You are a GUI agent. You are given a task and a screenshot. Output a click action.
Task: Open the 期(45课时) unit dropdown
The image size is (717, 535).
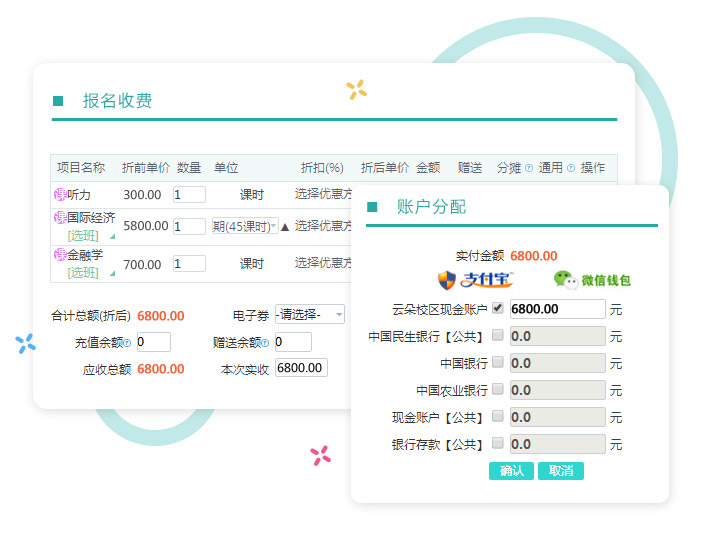click(245, 226)
